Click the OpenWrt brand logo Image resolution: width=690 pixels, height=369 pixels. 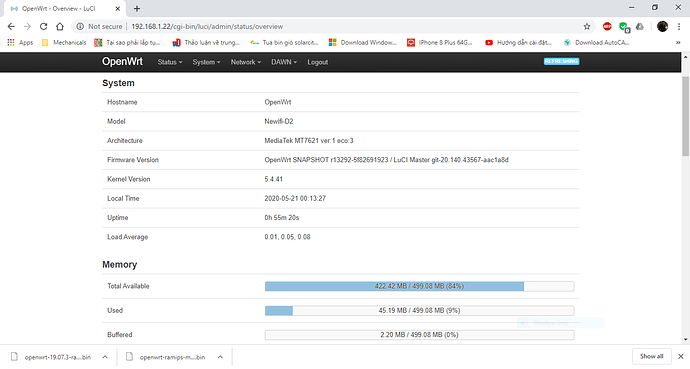pyautogui.click(x=122, y=62)
